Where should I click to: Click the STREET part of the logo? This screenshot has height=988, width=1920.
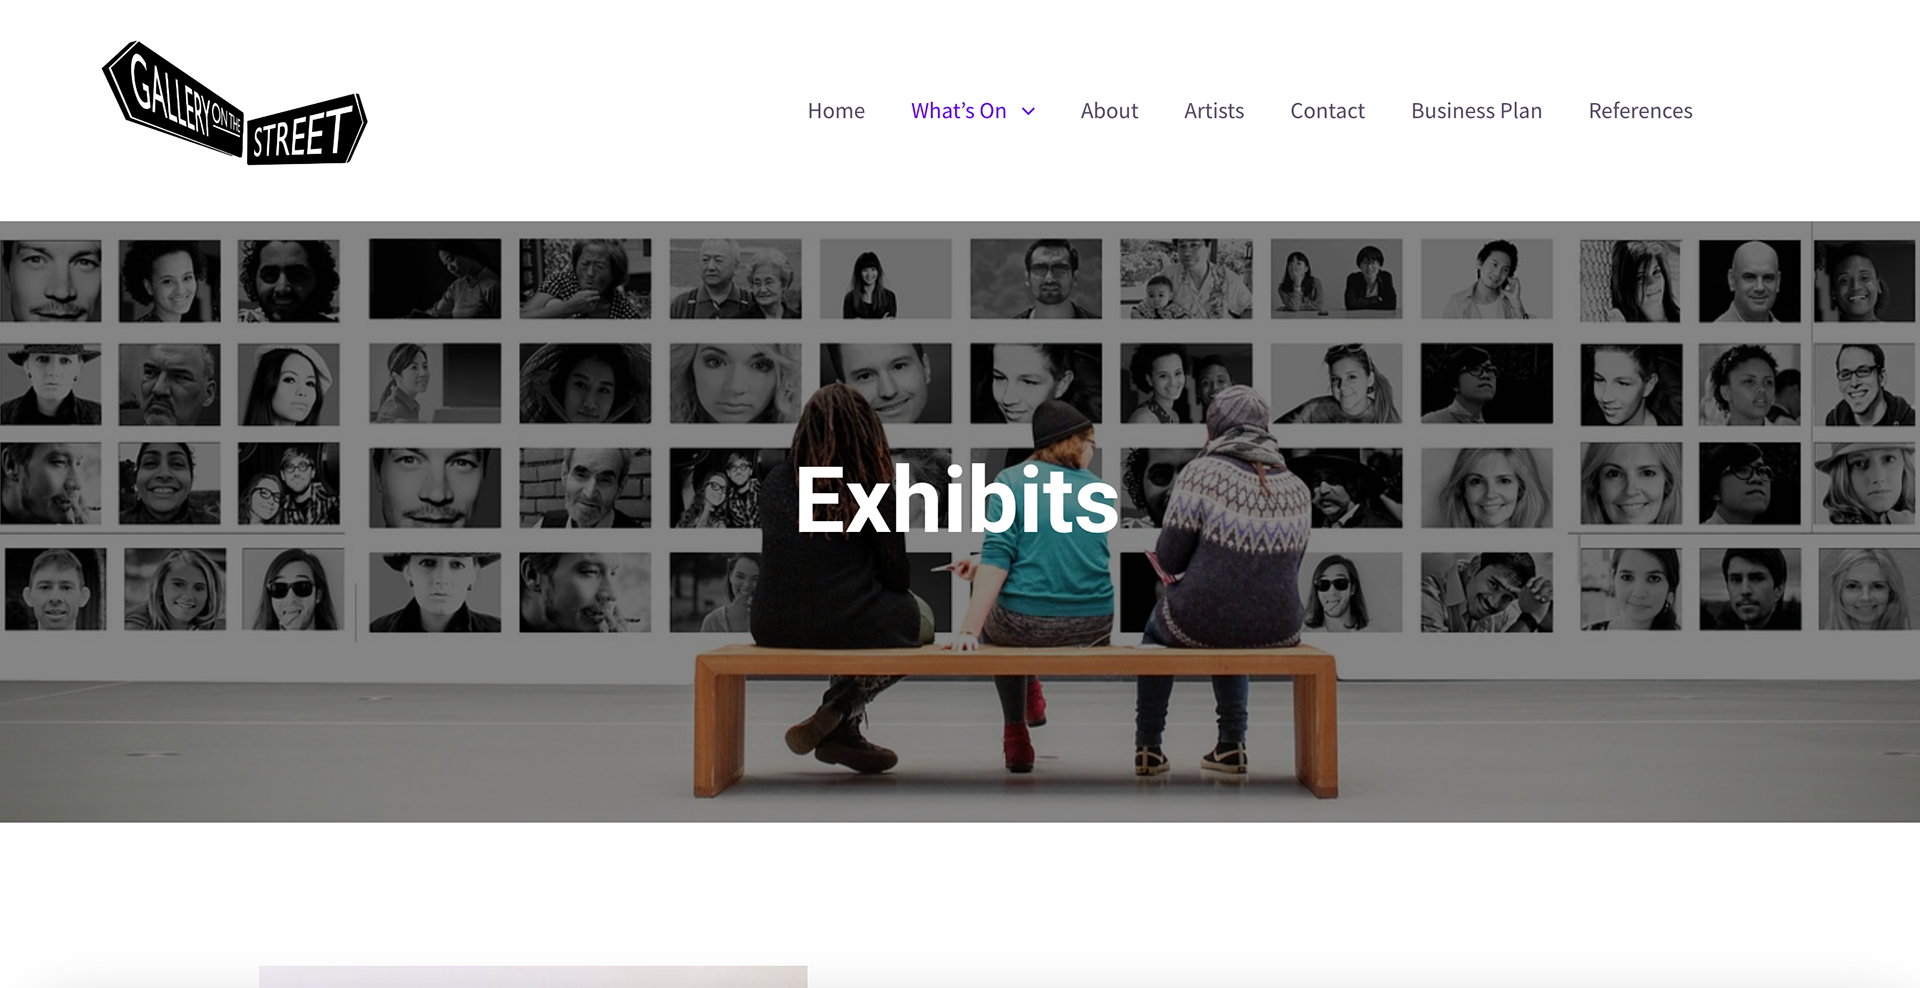307,130
